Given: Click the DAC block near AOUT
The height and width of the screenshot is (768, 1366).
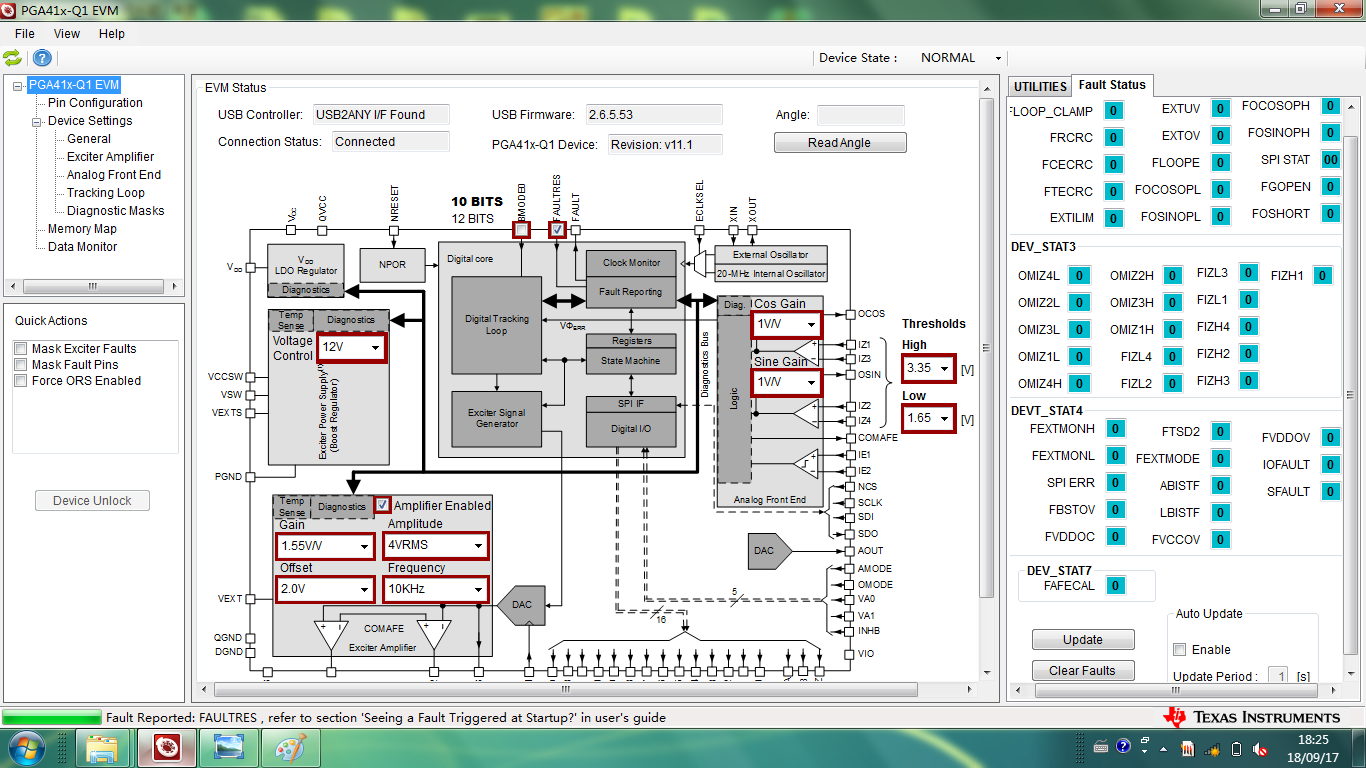Looking at the screenshot, I should coord(769,550).
